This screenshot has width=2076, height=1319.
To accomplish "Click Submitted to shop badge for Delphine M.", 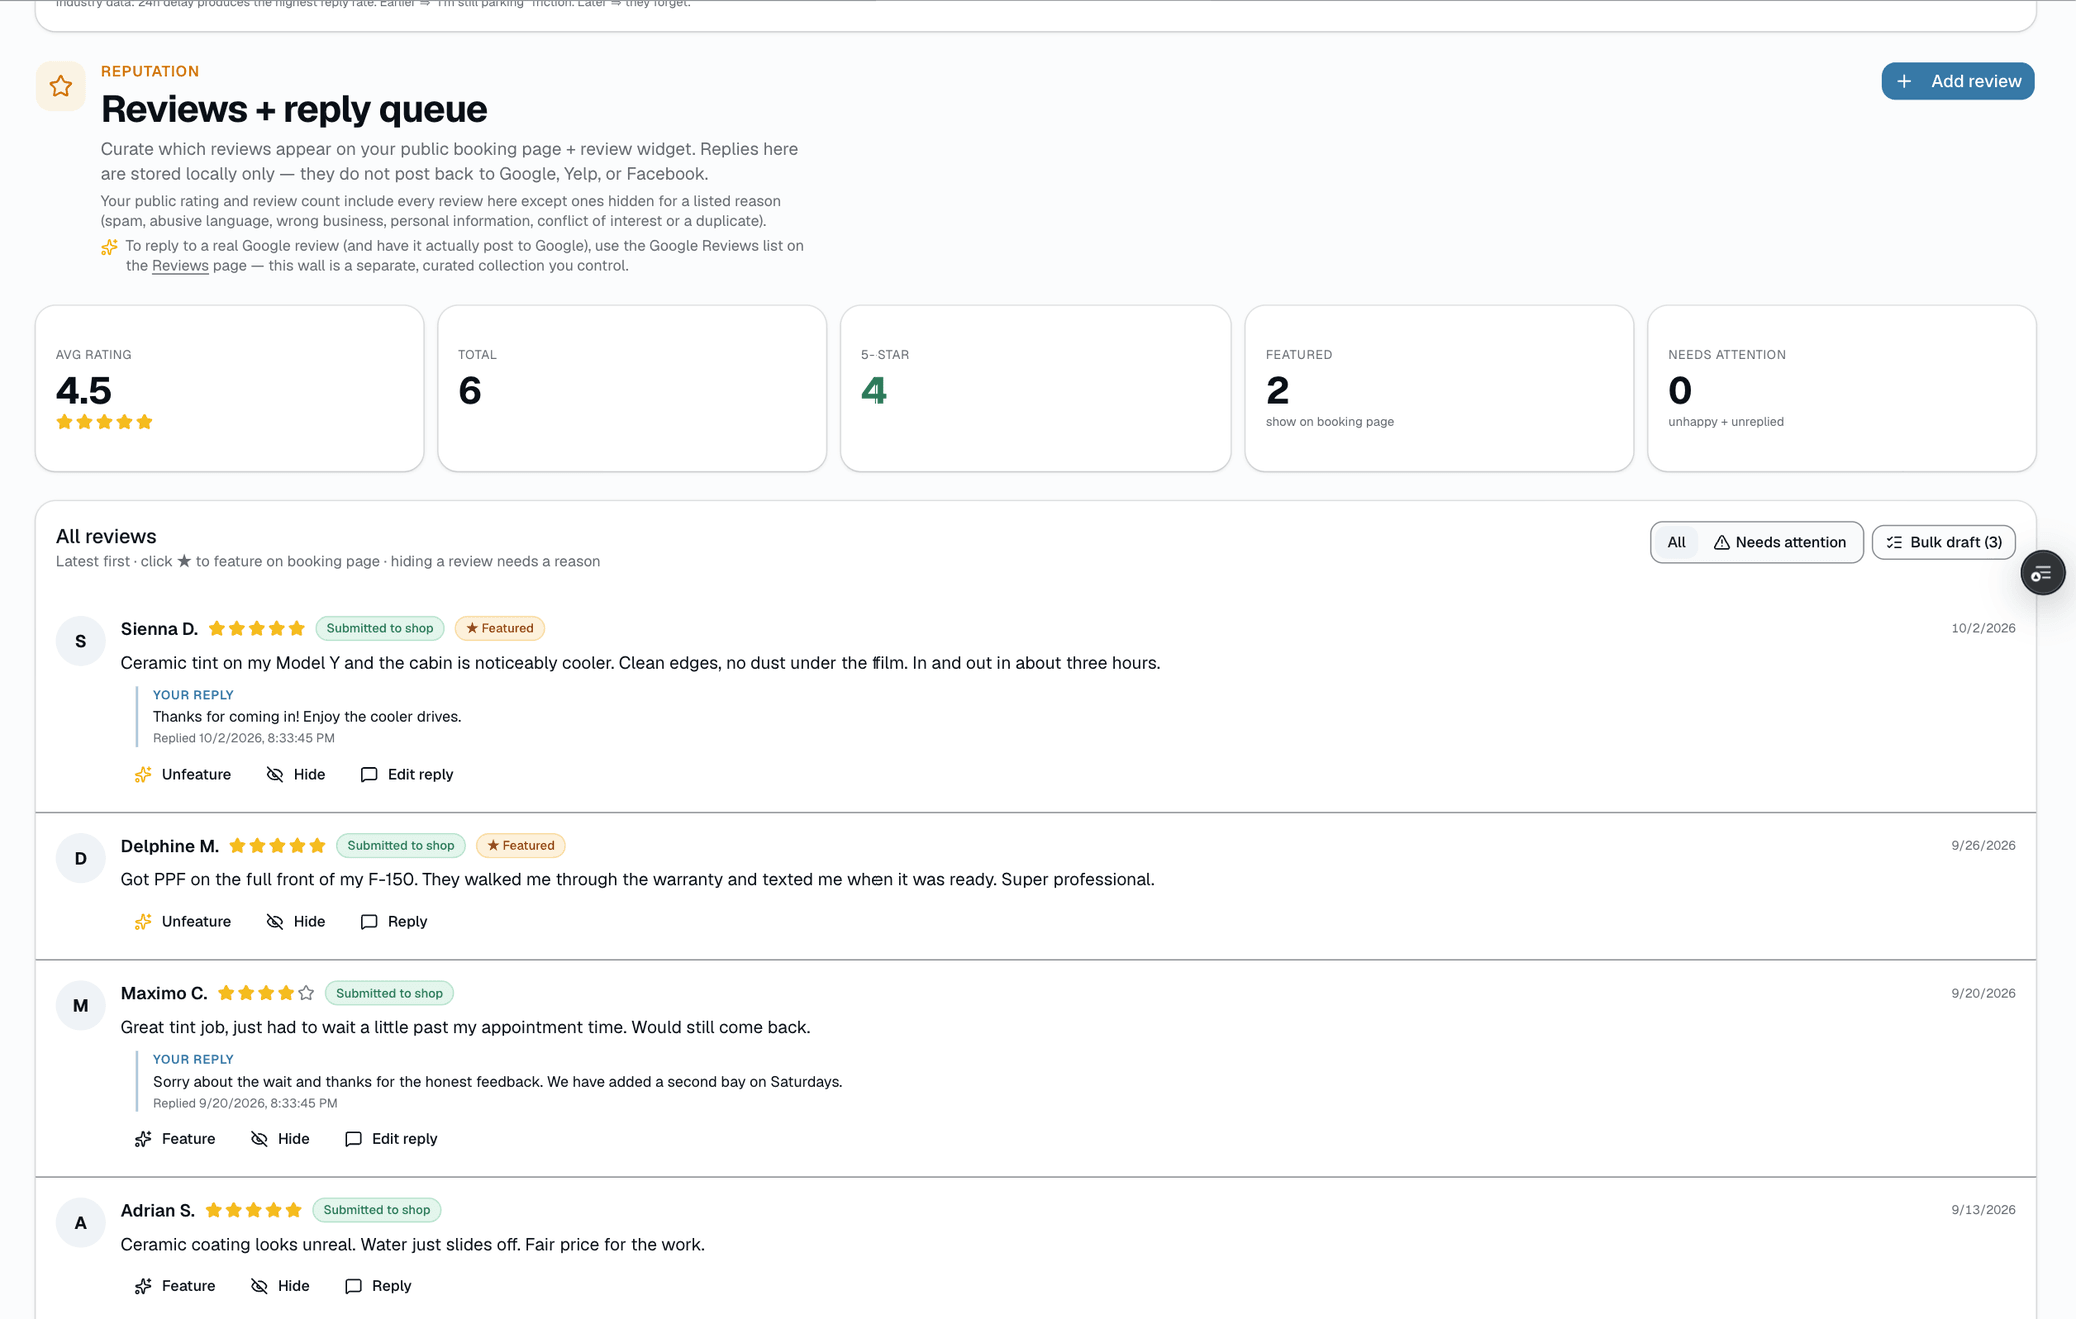I will pyautogui.click(x=401, y=845).
